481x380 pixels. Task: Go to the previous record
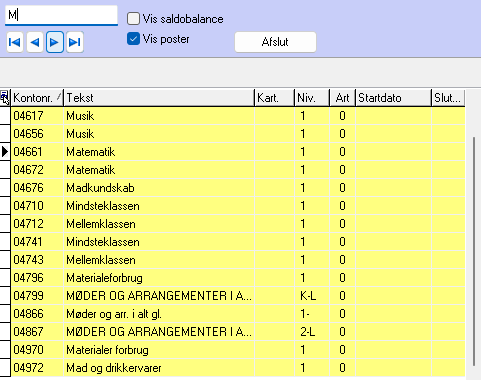35,42
